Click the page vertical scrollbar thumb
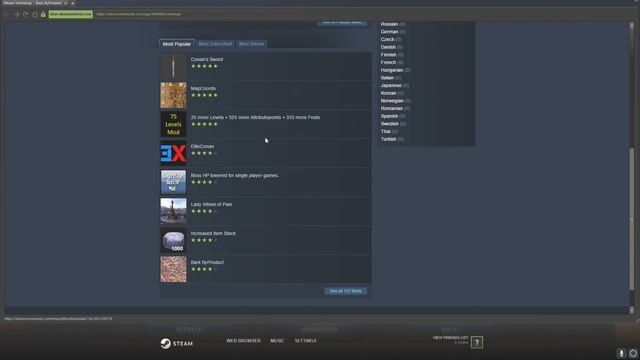640x360 pixels. pos(632,218)
